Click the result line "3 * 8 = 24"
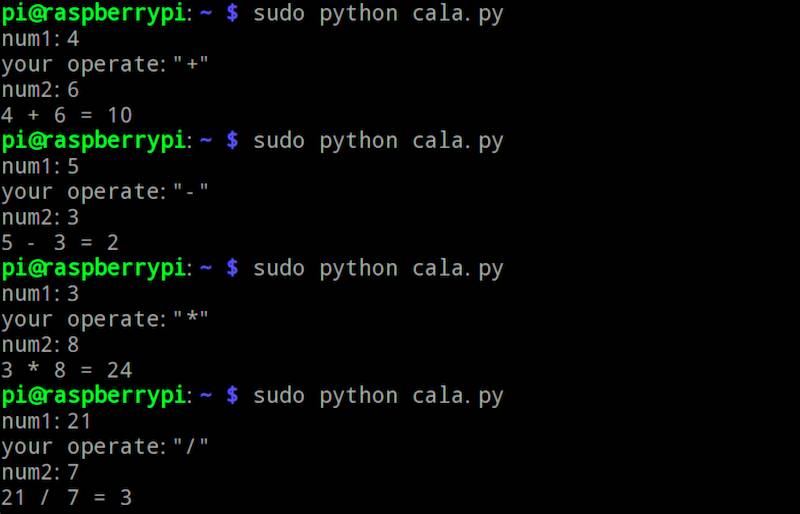800x514 pixels. (x=66, y=370)
